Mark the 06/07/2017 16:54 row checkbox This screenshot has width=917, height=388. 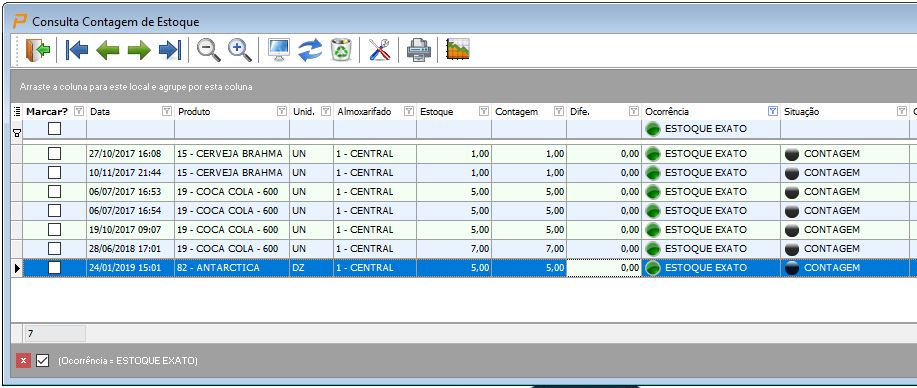(54, 210)
